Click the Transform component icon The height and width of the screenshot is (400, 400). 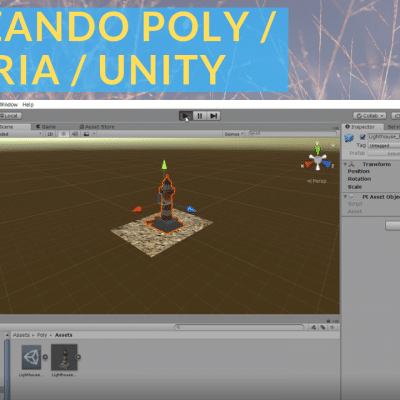[x=351, y=164]
